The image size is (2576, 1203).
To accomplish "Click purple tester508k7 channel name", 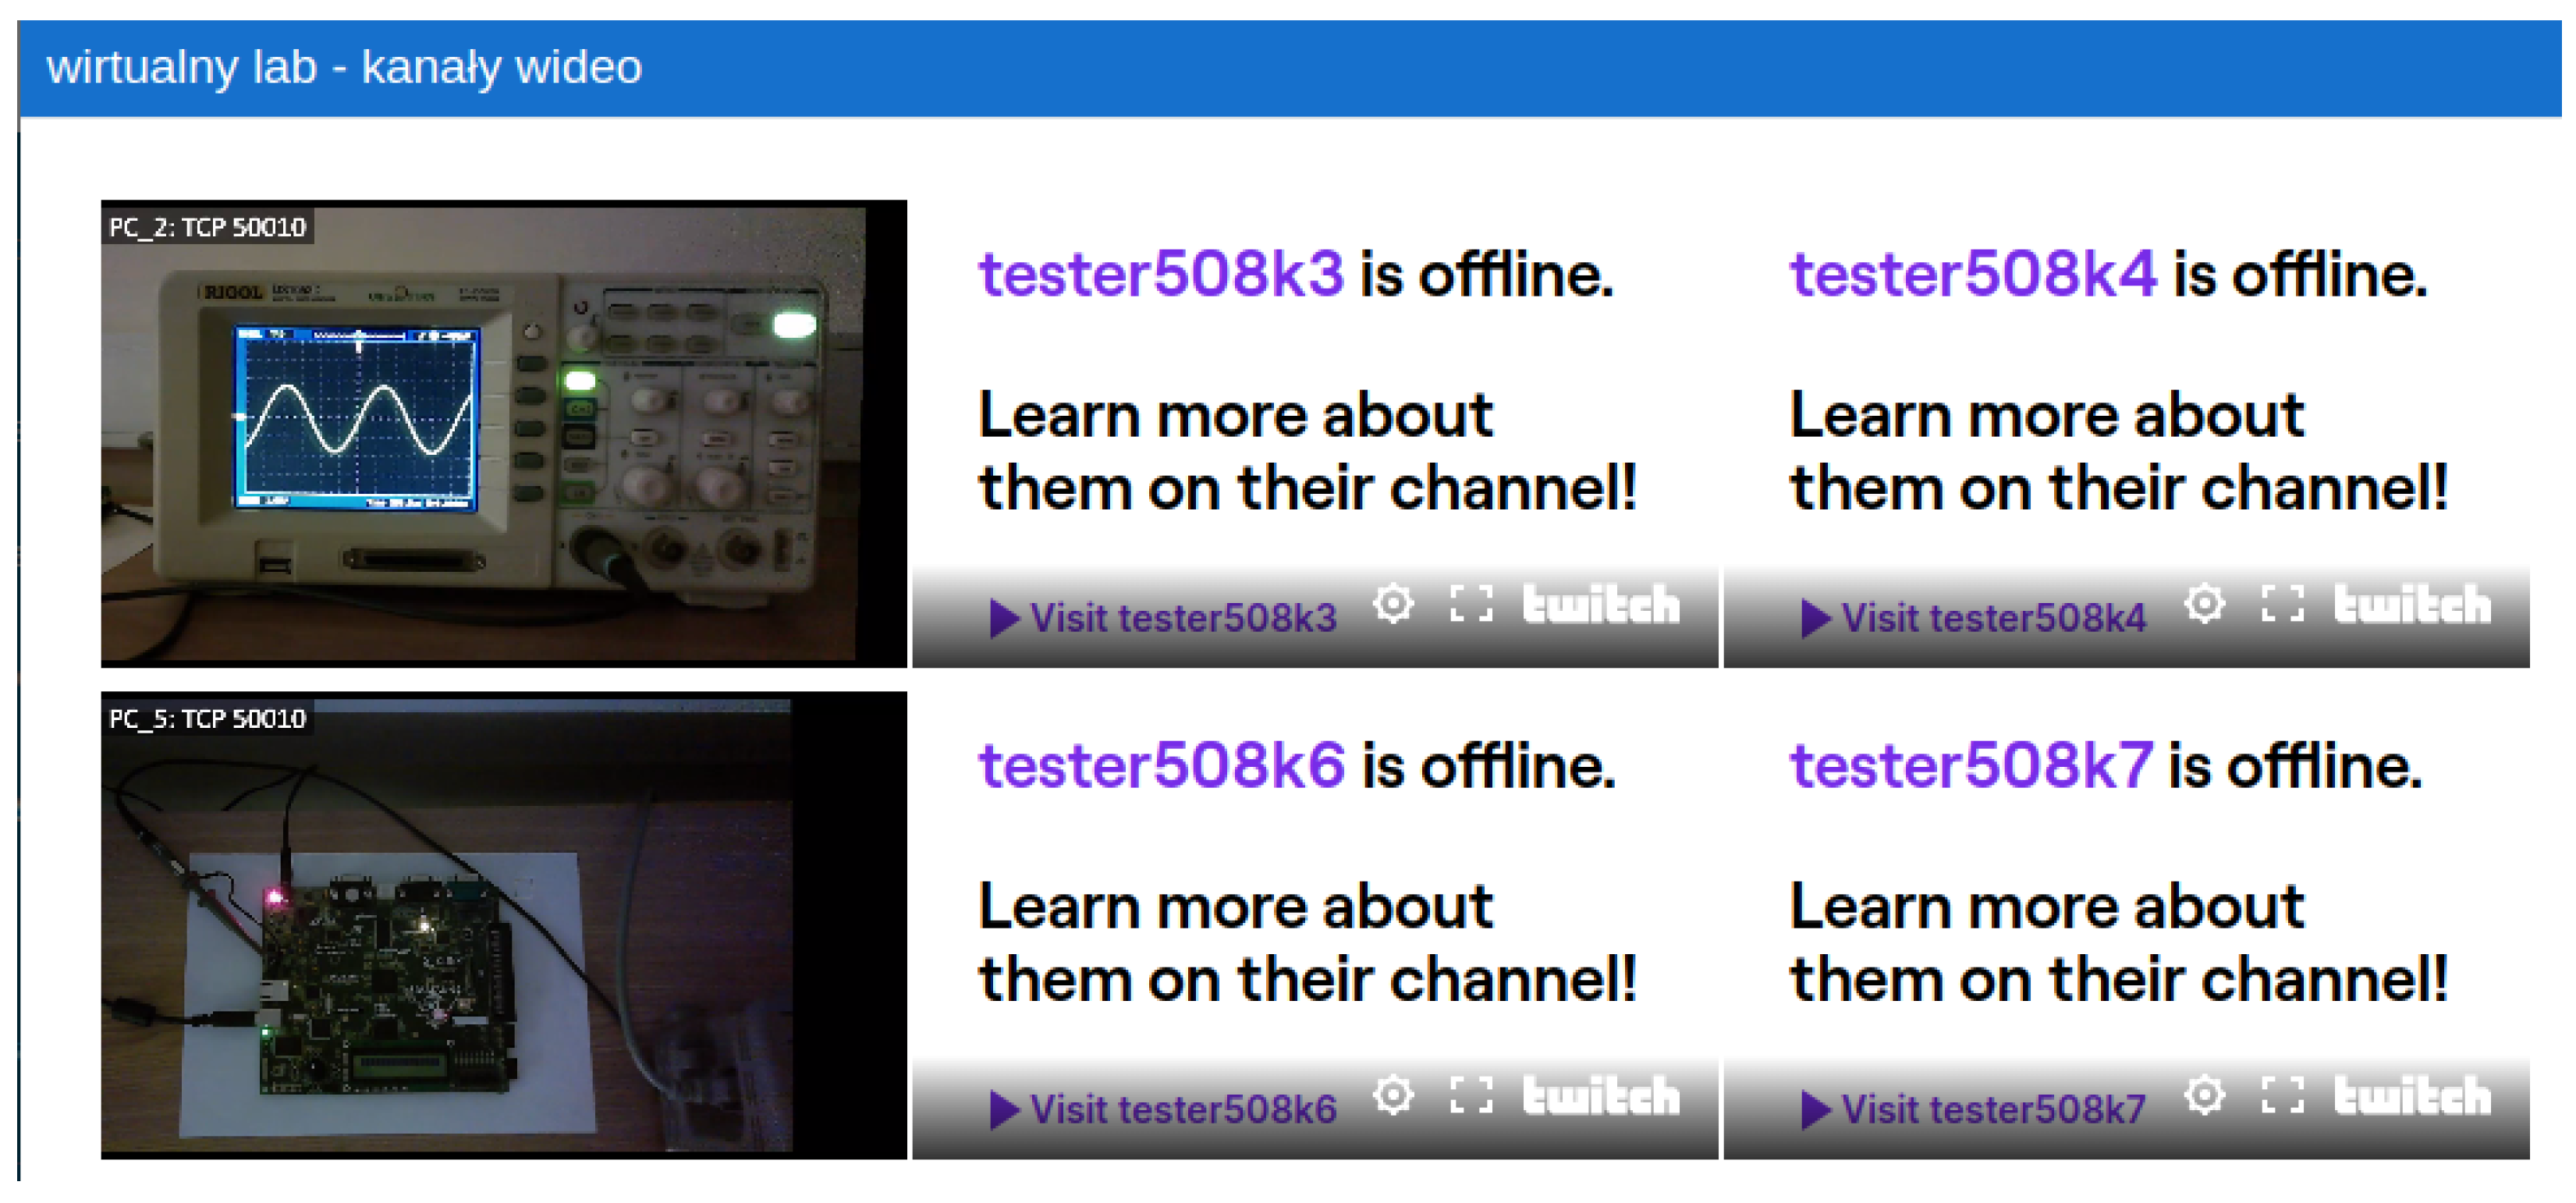I will click(x=1971, y=766).
